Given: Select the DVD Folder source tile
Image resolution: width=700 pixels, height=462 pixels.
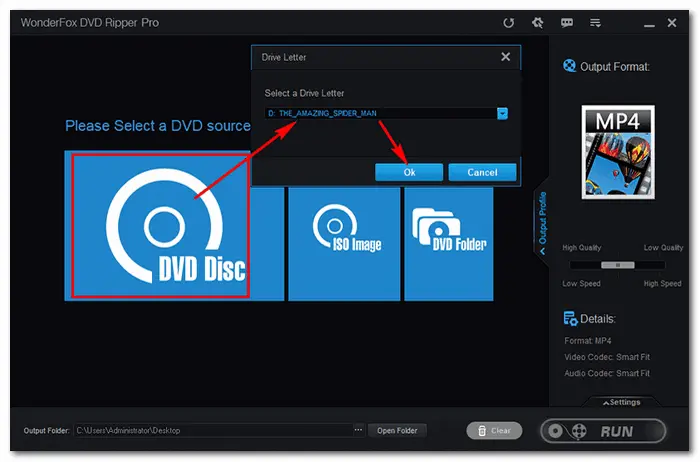Looking at the screenshot, I should click(449, 244).
